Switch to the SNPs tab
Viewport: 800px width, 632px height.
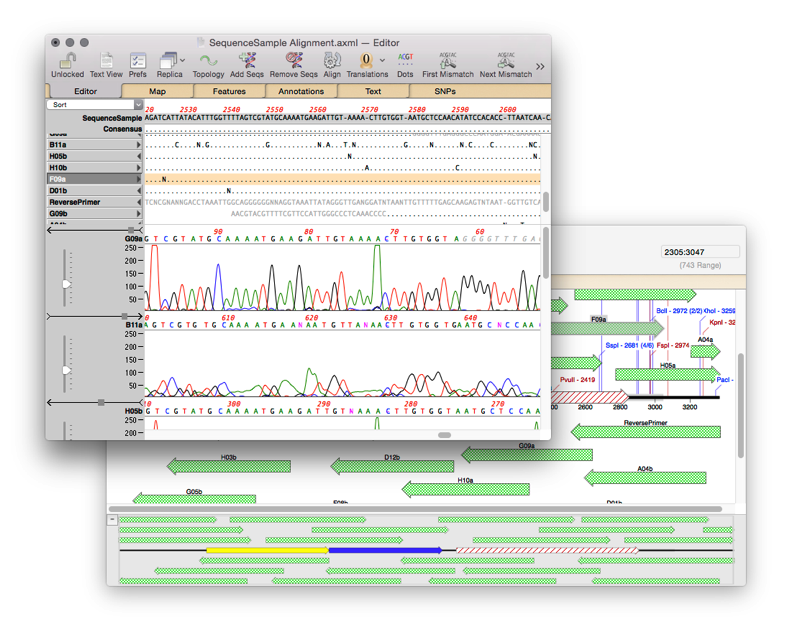coord(445,91)
